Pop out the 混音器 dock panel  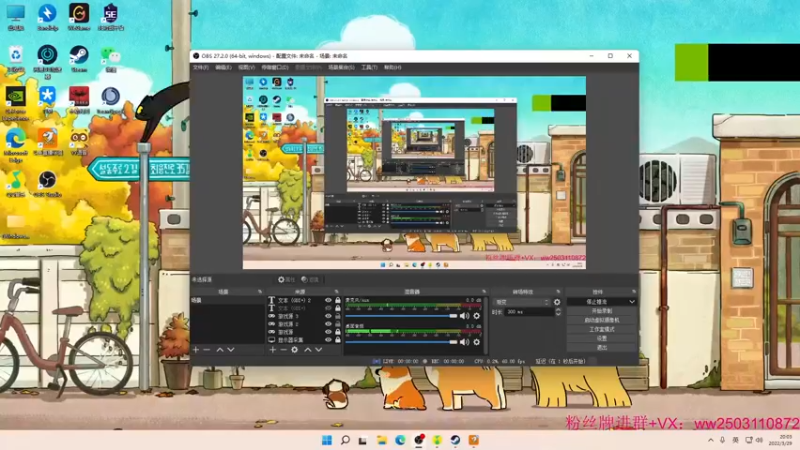[x=484, y=292]
